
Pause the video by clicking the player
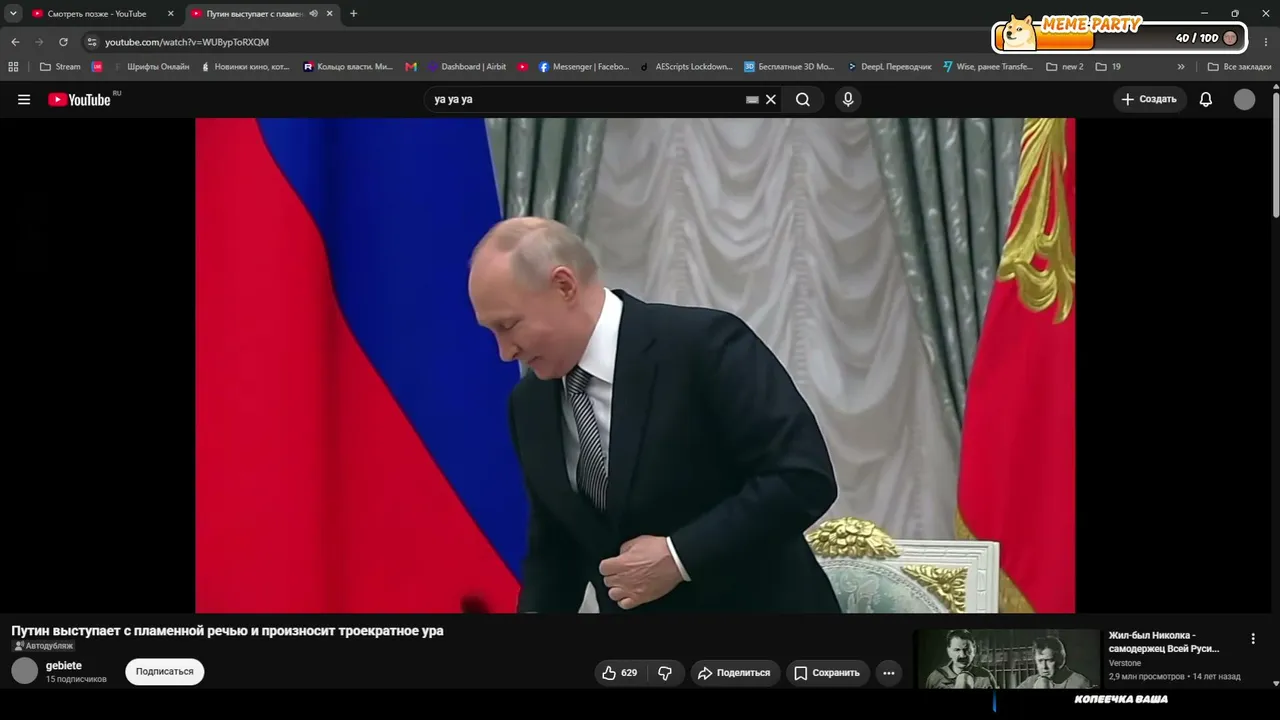tap(635, 365)
